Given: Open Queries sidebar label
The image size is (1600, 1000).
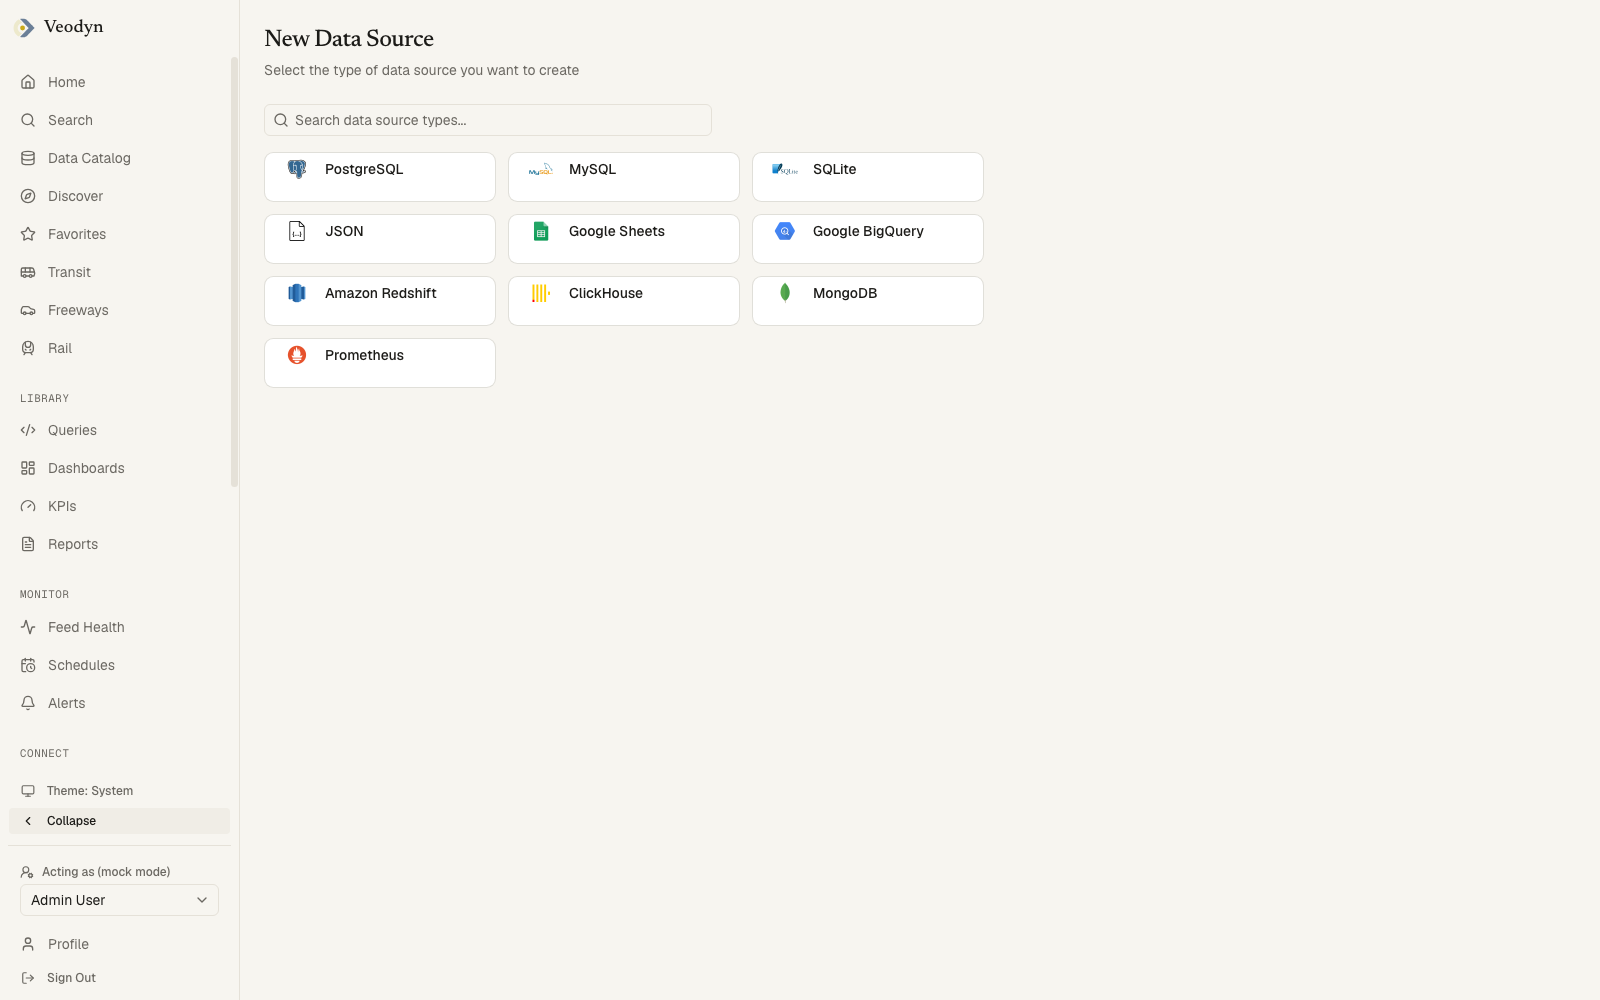Looking at the screenshot, I should (72, 430).
